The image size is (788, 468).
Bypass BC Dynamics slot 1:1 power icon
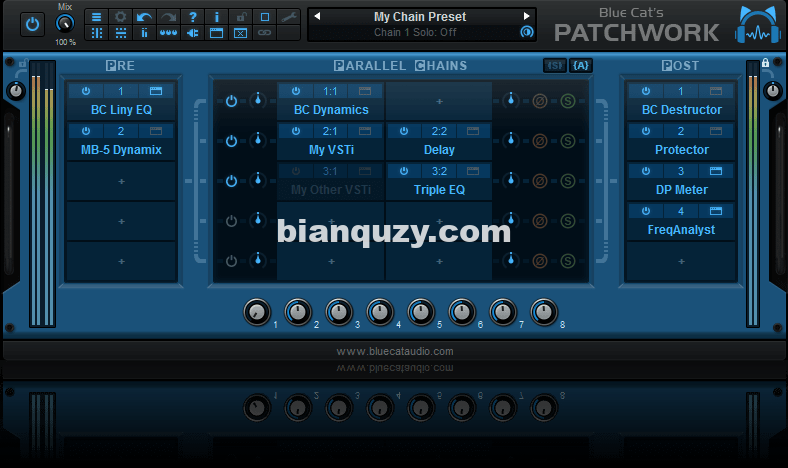296,91
